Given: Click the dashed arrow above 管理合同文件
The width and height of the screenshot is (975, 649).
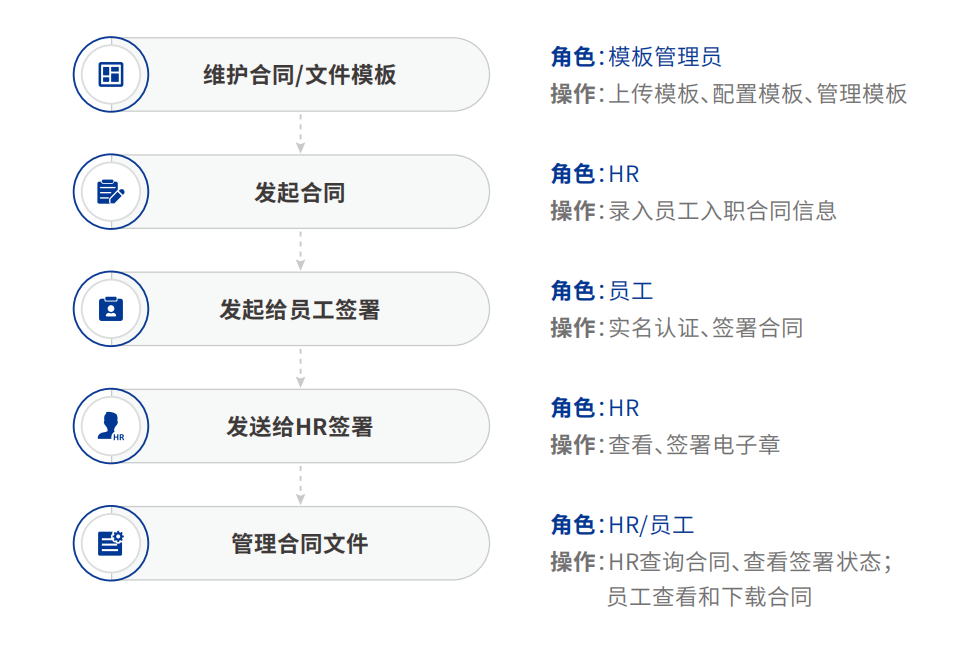Looking at the screenshot, I should coord(300,484).
